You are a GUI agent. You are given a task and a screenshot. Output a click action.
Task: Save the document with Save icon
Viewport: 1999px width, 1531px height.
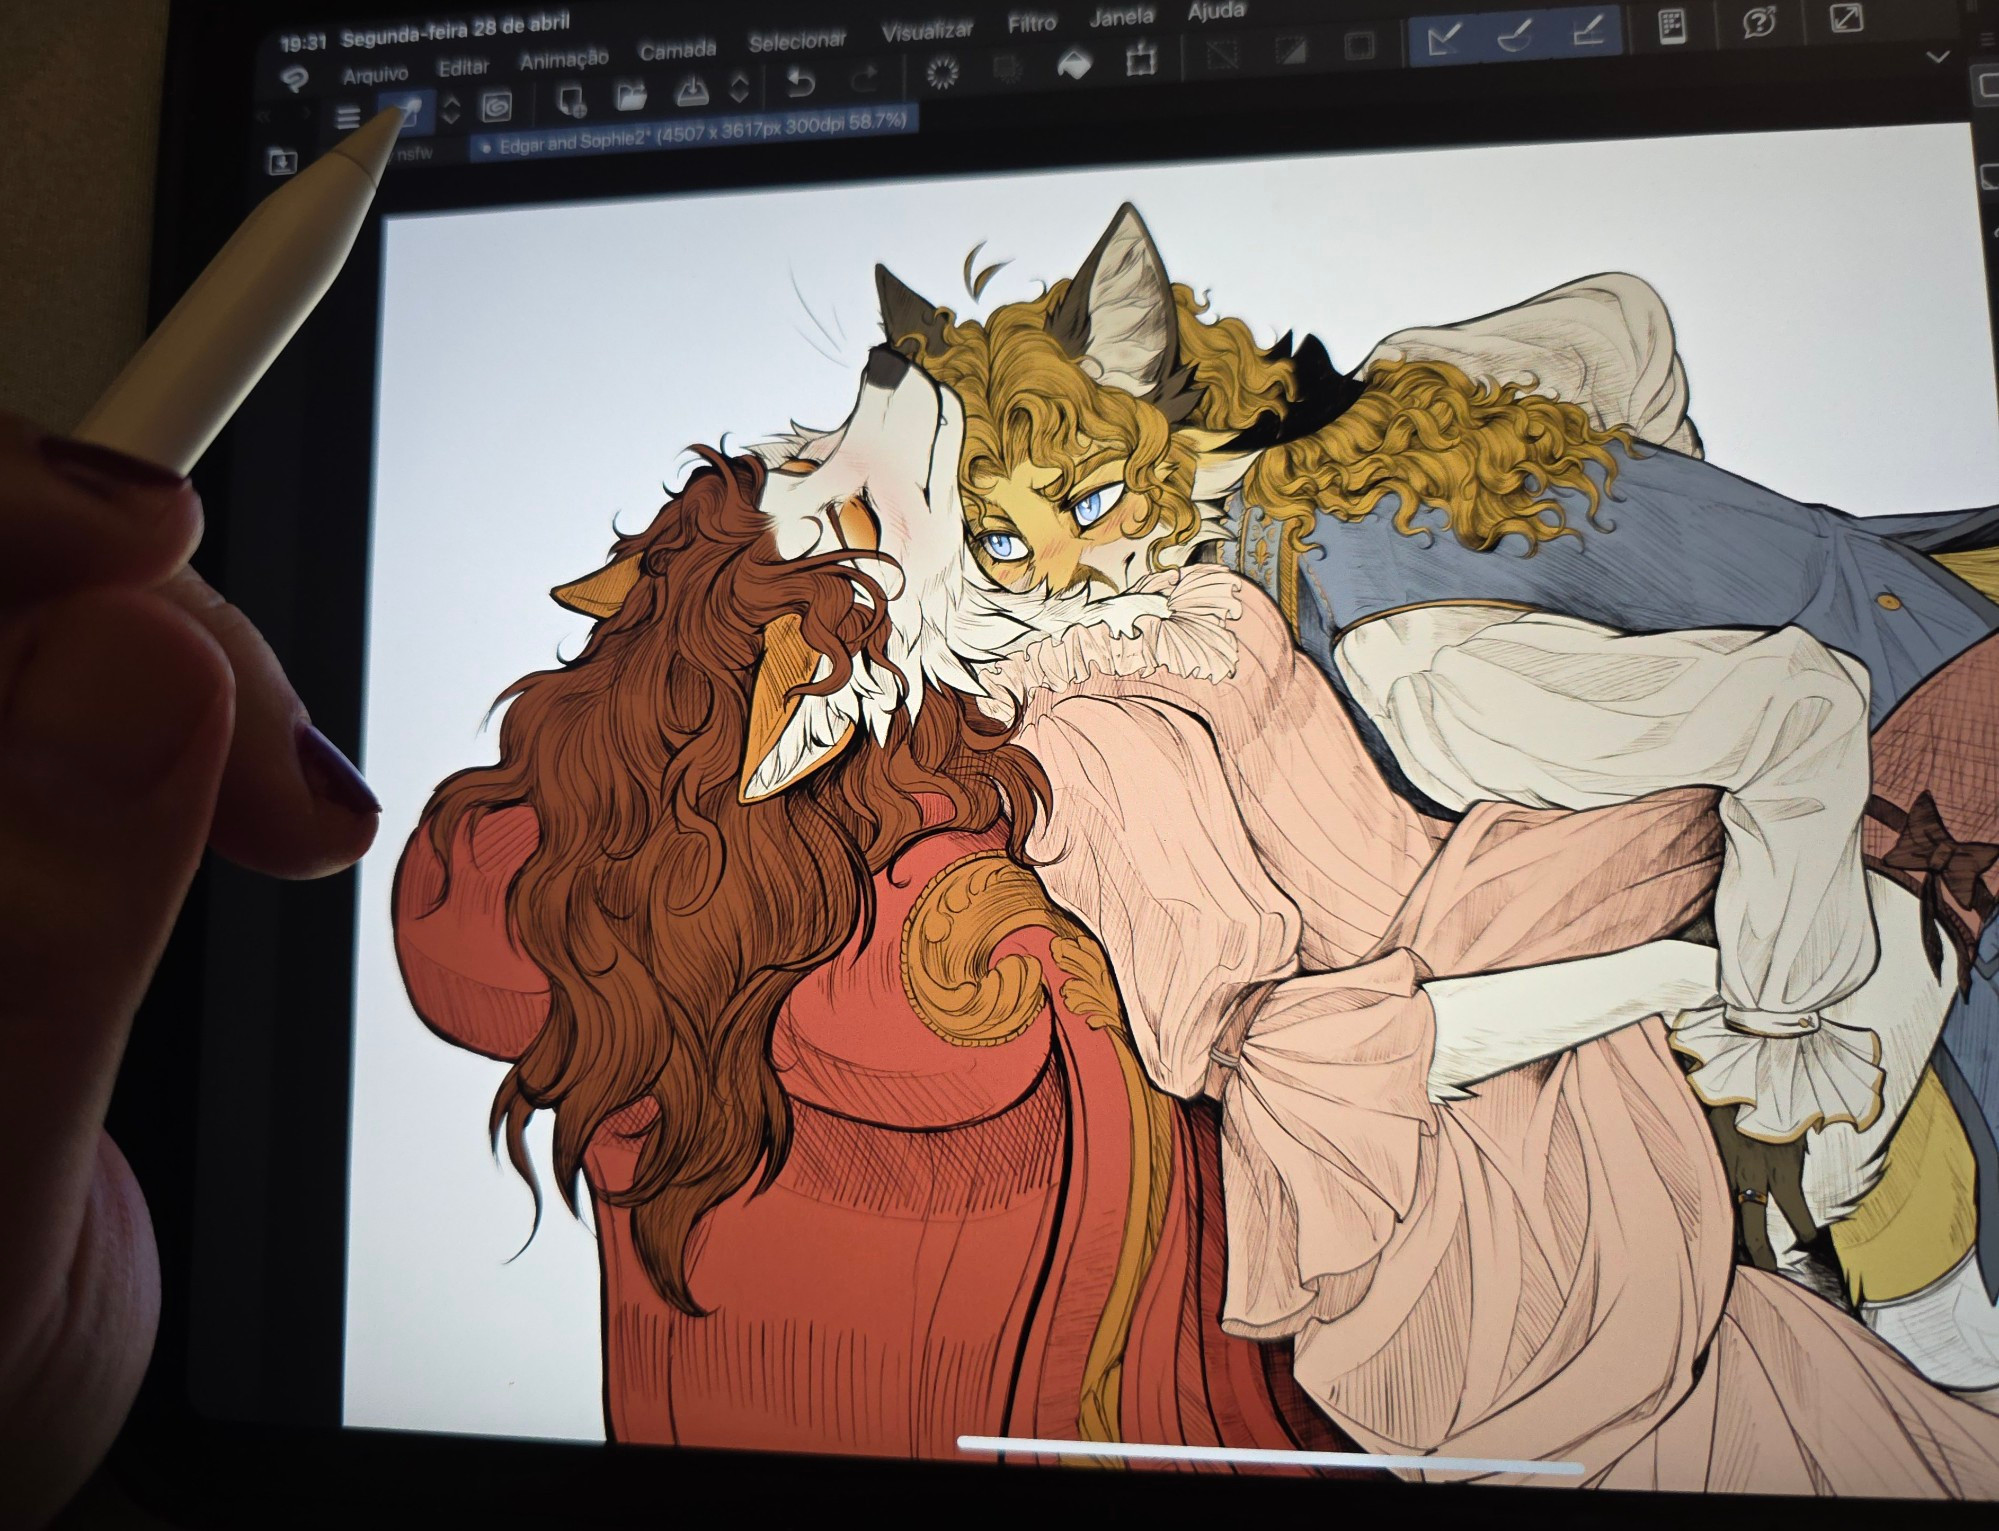tap(692, 91)
